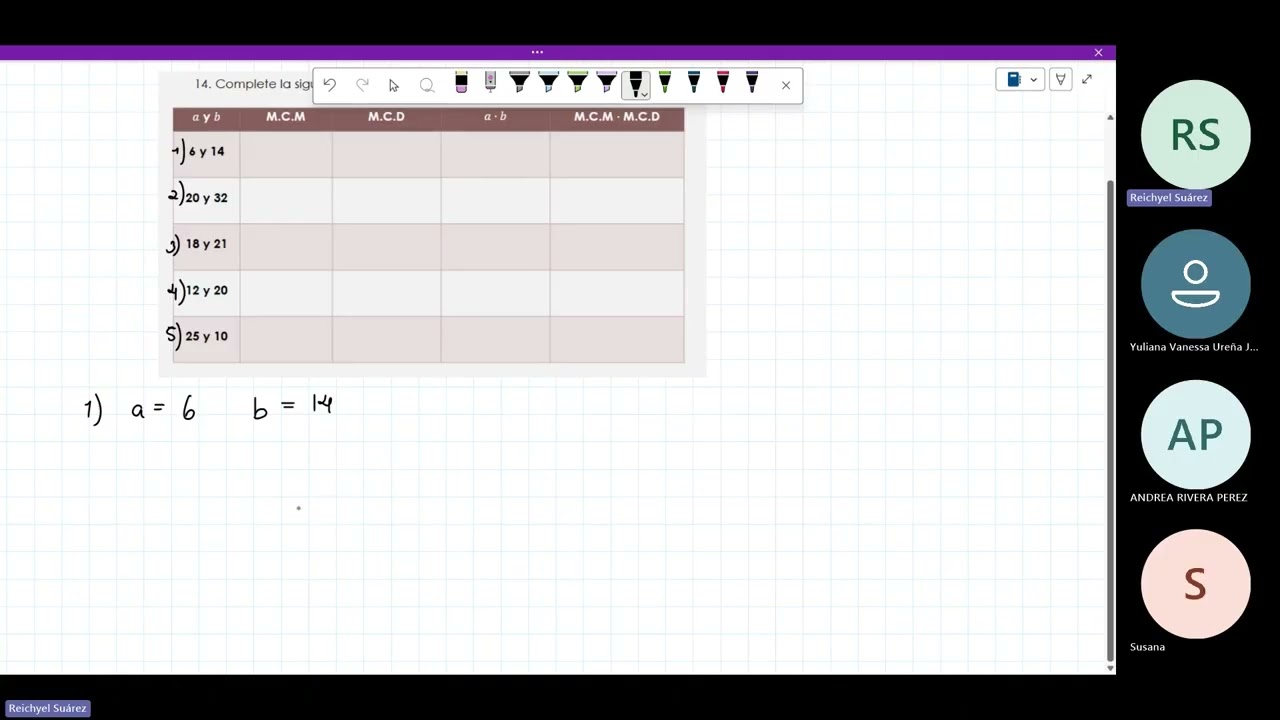Click the three-dot menu on purple bar
The height and width of the screenshot is (720, 1280).
pyautogui.click(x=537, y=52)
